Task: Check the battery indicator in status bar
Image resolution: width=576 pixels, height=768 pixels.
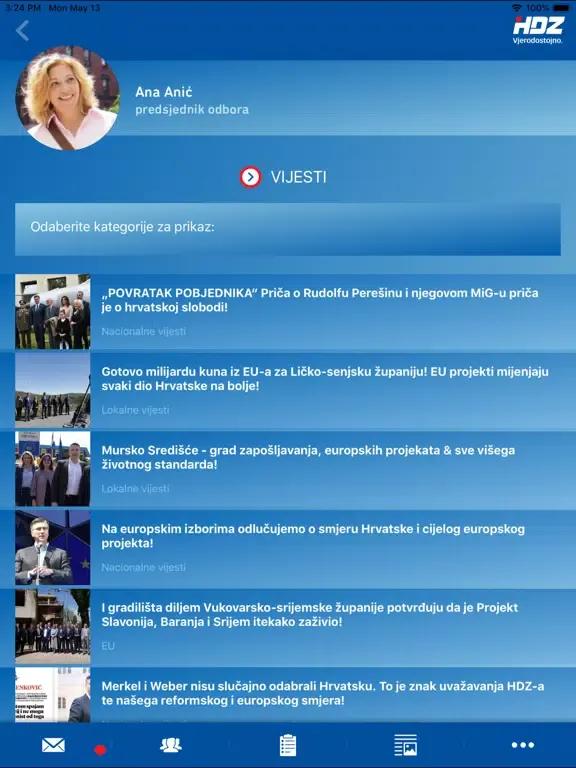Action: [x=561, y=8]
